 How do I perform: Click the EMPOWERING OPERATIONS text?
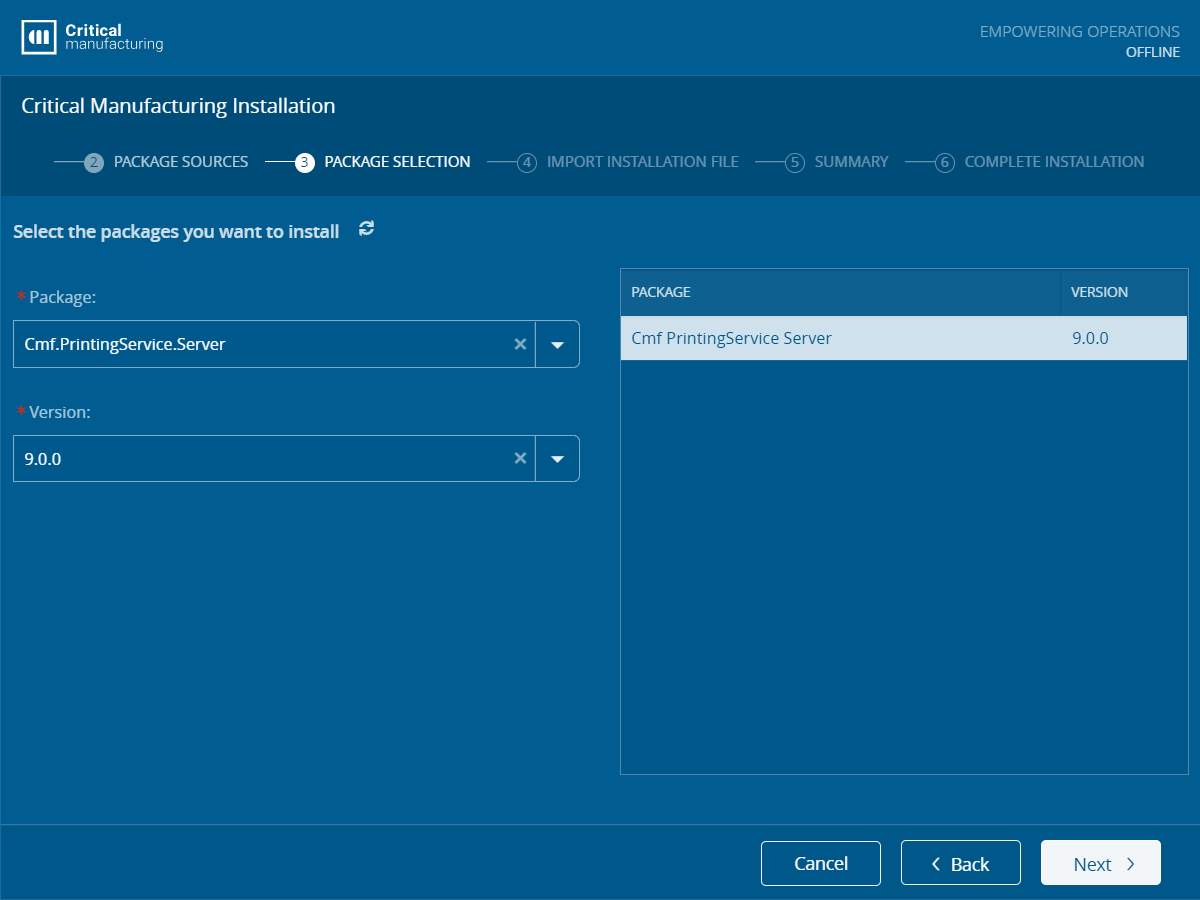coord(1080,32)
